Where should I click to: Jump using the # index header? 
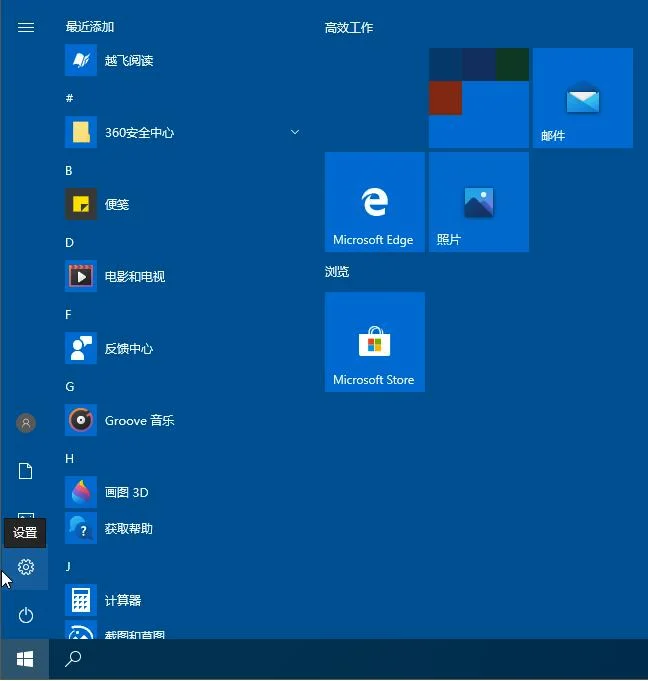pos(69,98)
